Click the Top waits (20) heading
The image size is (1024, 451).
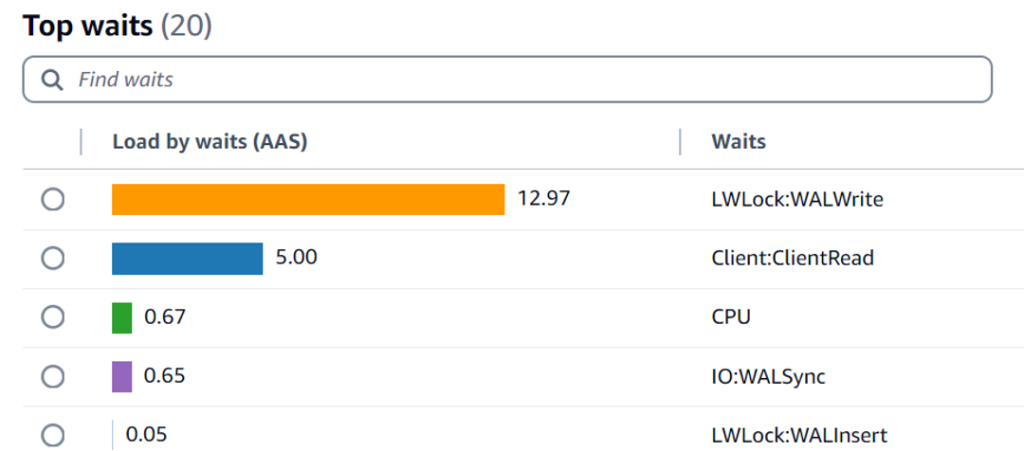click(118, 26)
